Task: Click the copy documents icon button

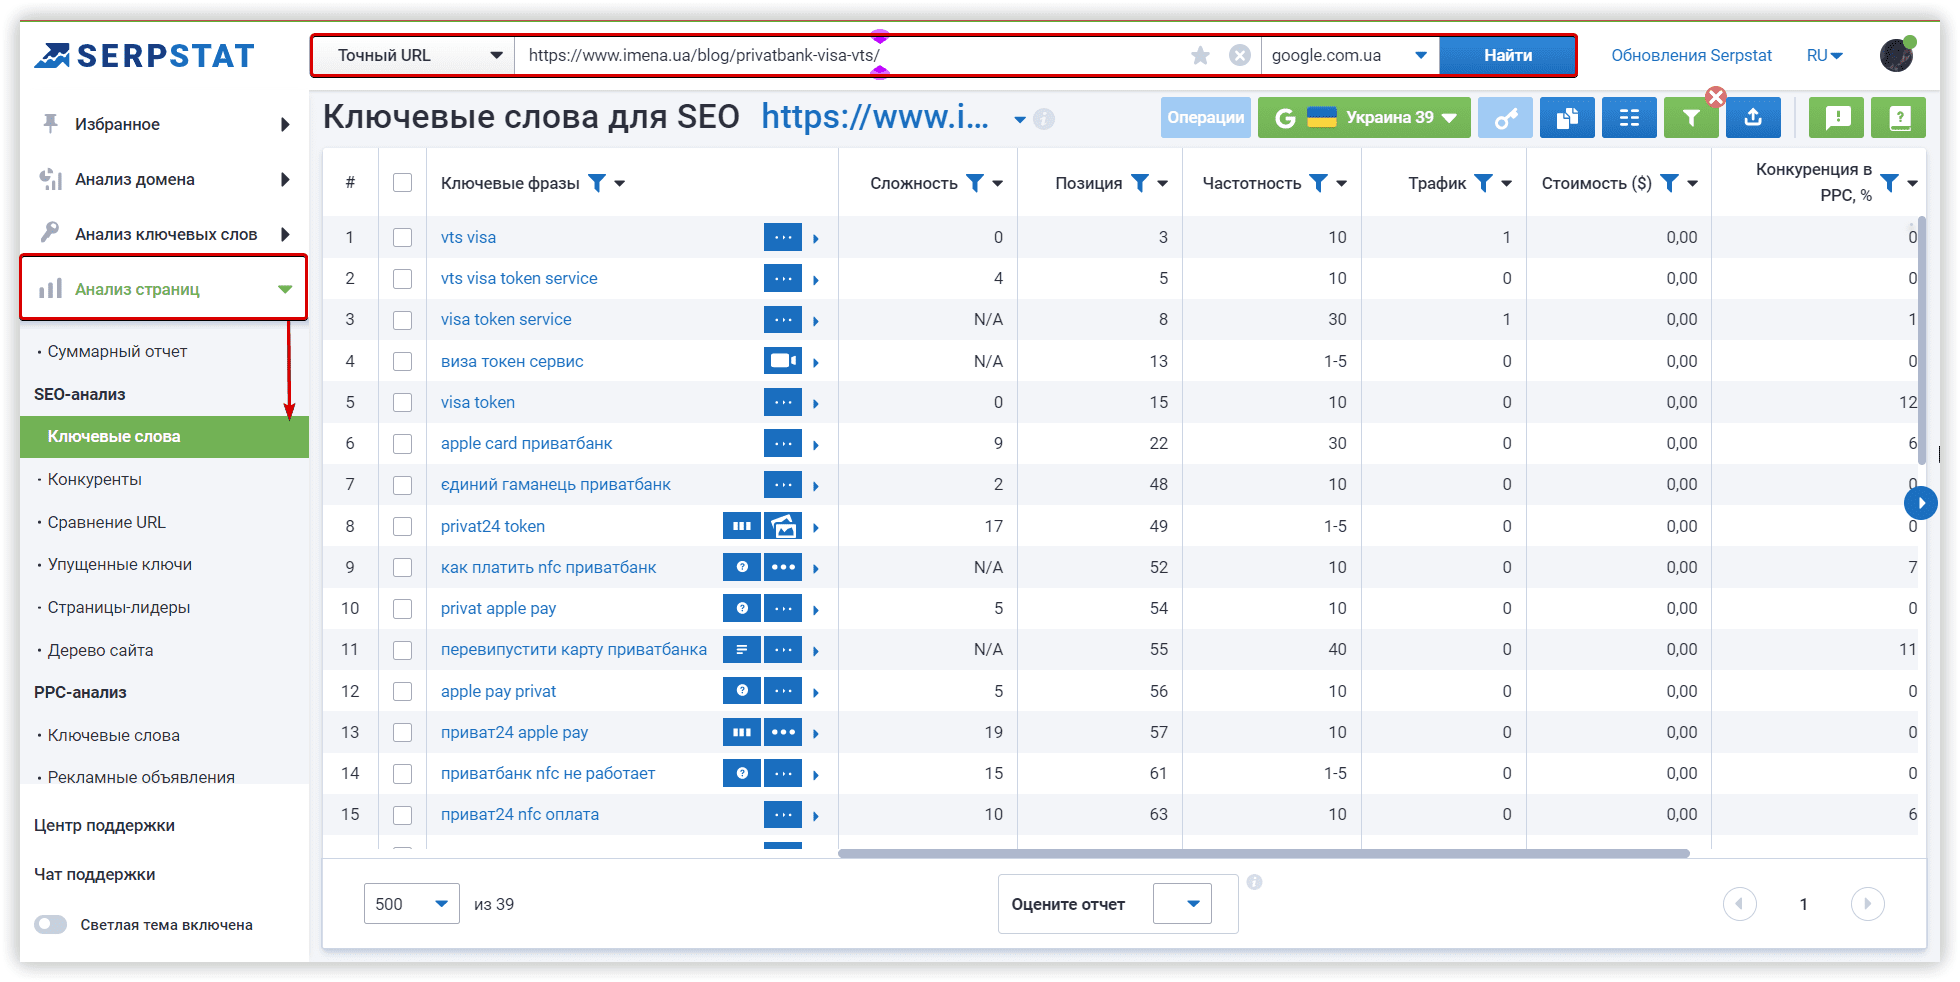Action: click(1567, 118)
